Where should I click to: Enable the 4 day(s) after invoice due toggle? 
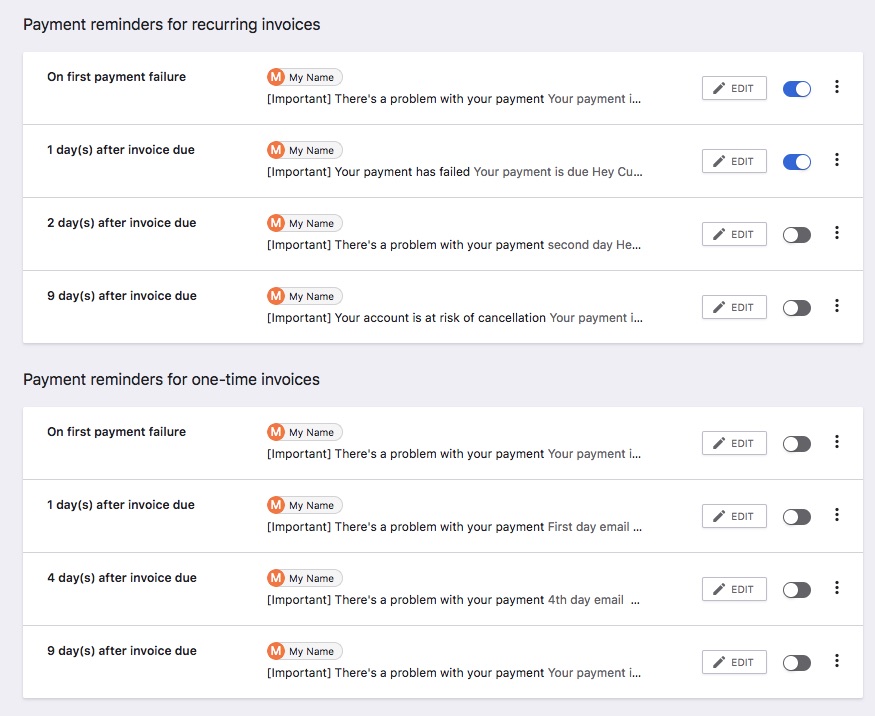tap(796, 590)
